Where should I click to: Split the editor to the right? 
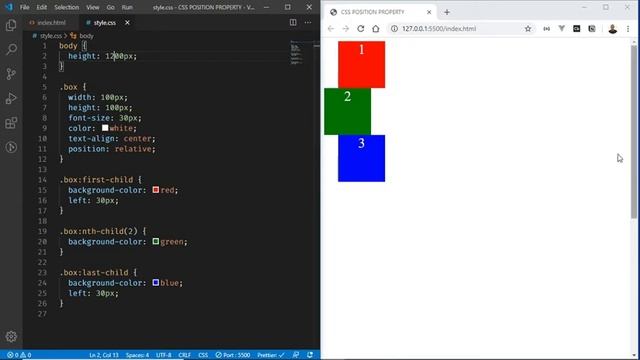(x=293, y=22)
